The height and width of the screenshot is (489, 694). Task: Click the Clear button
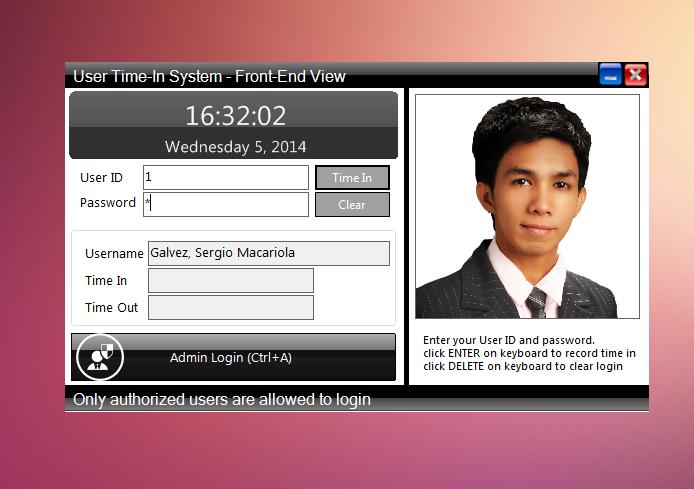352,204
